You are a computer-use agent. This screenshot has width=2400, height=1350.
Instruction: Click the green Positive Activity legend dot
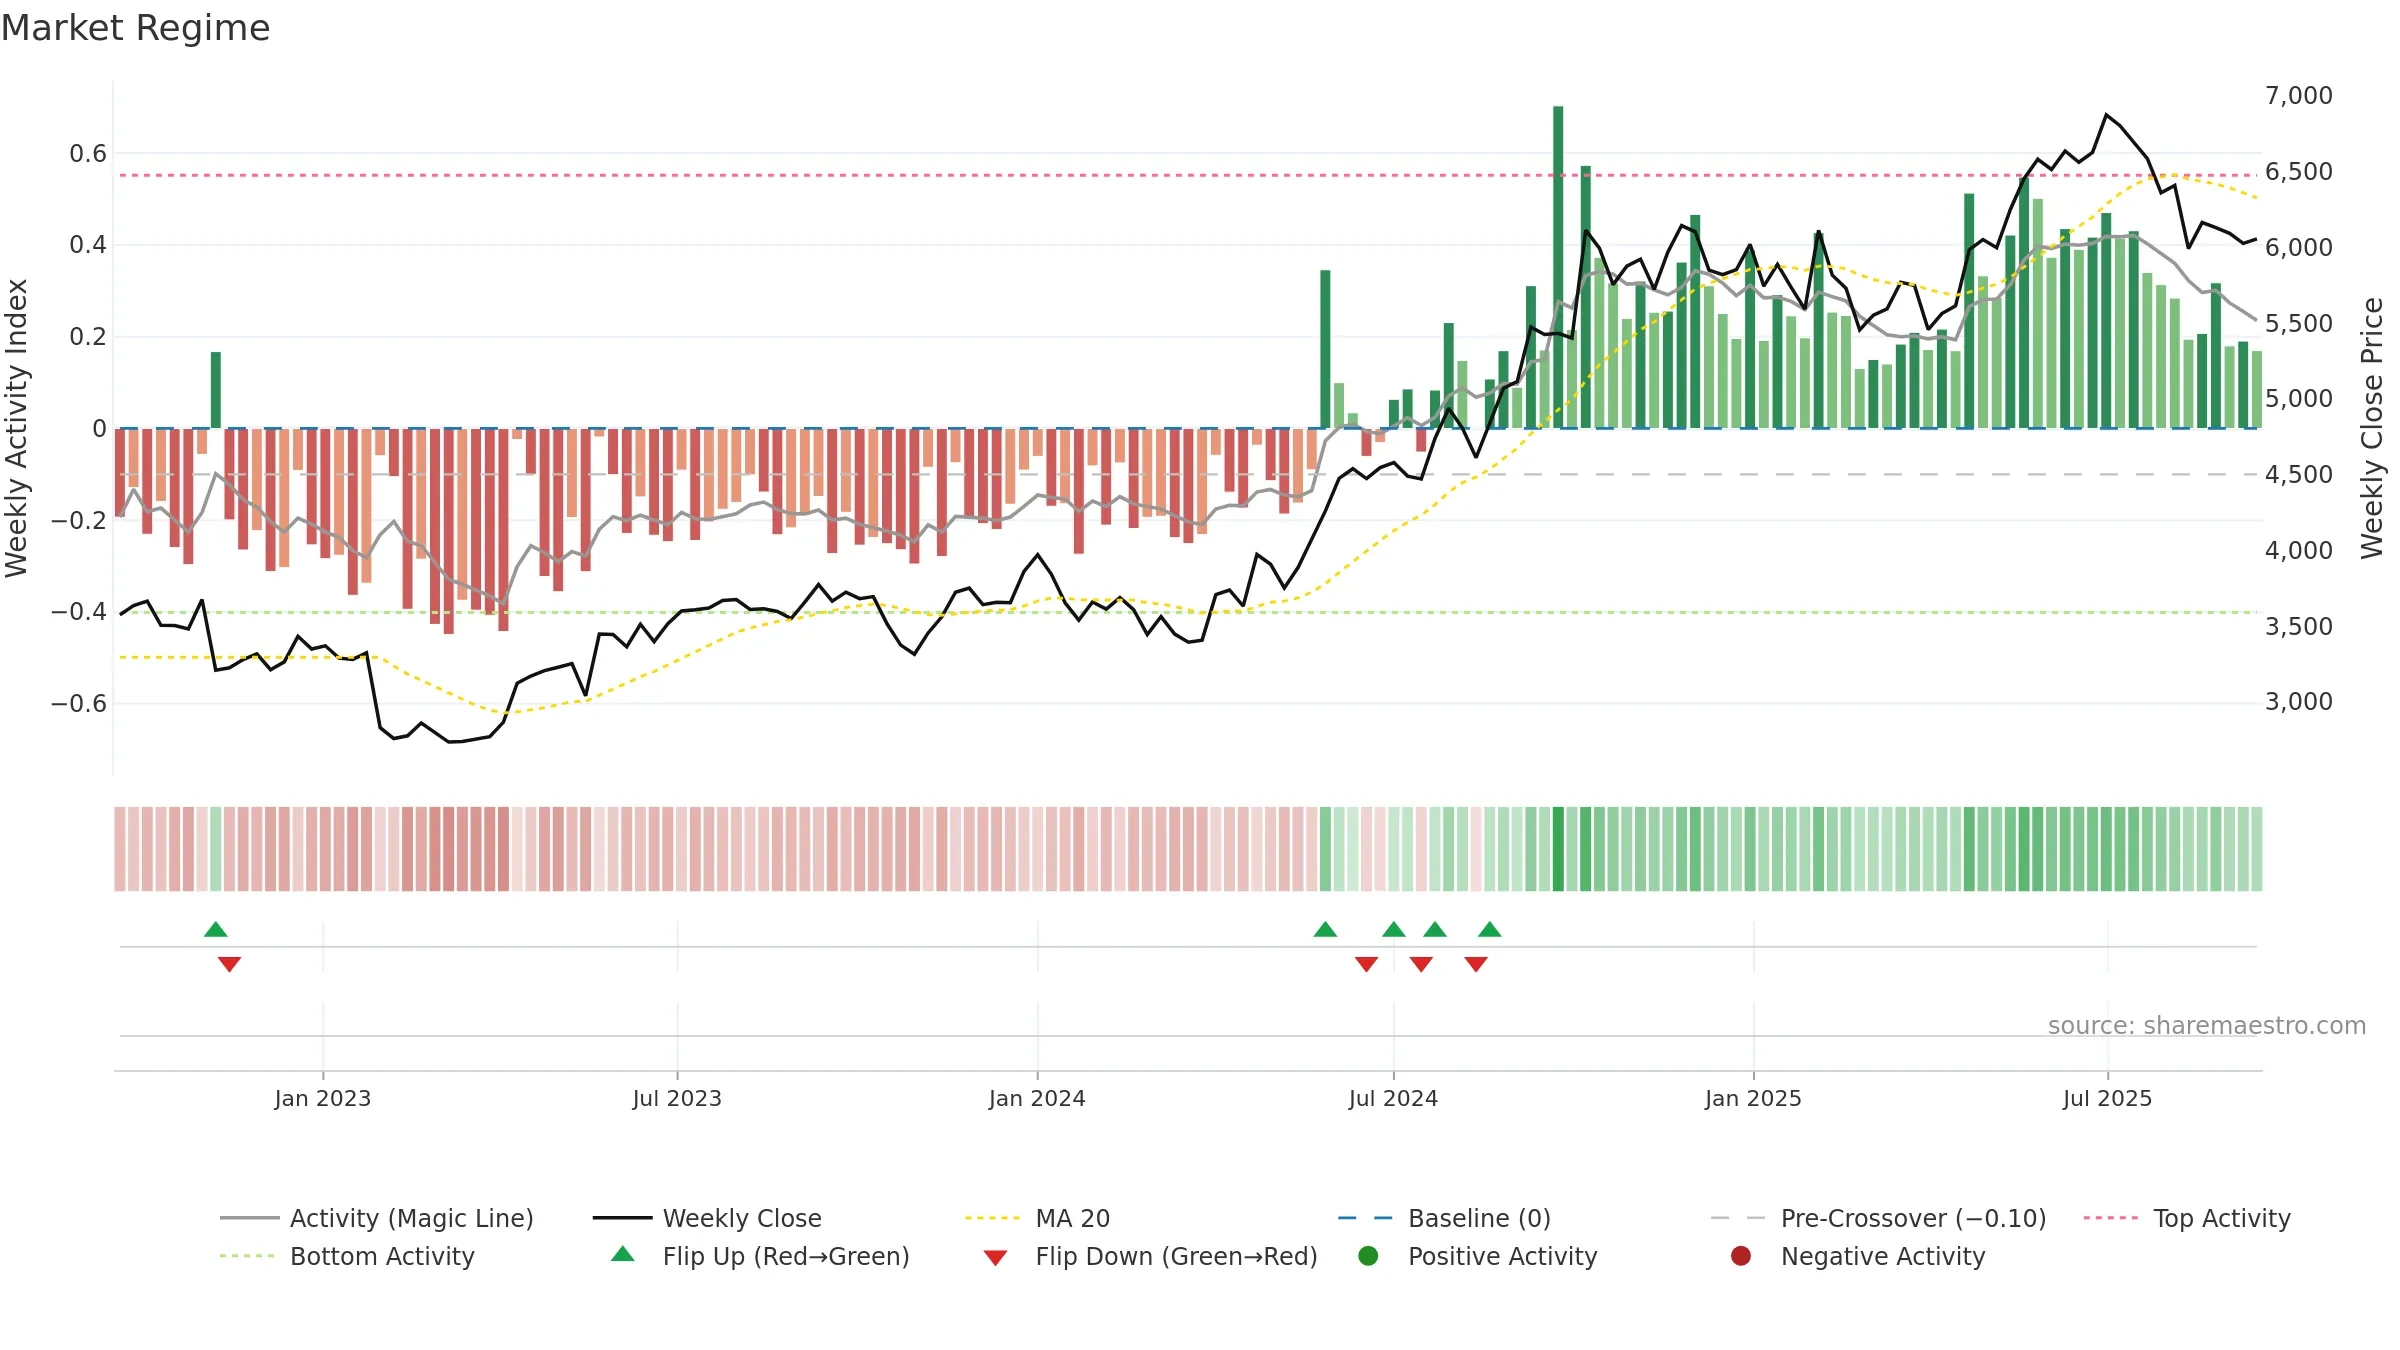[1368, 1256]
